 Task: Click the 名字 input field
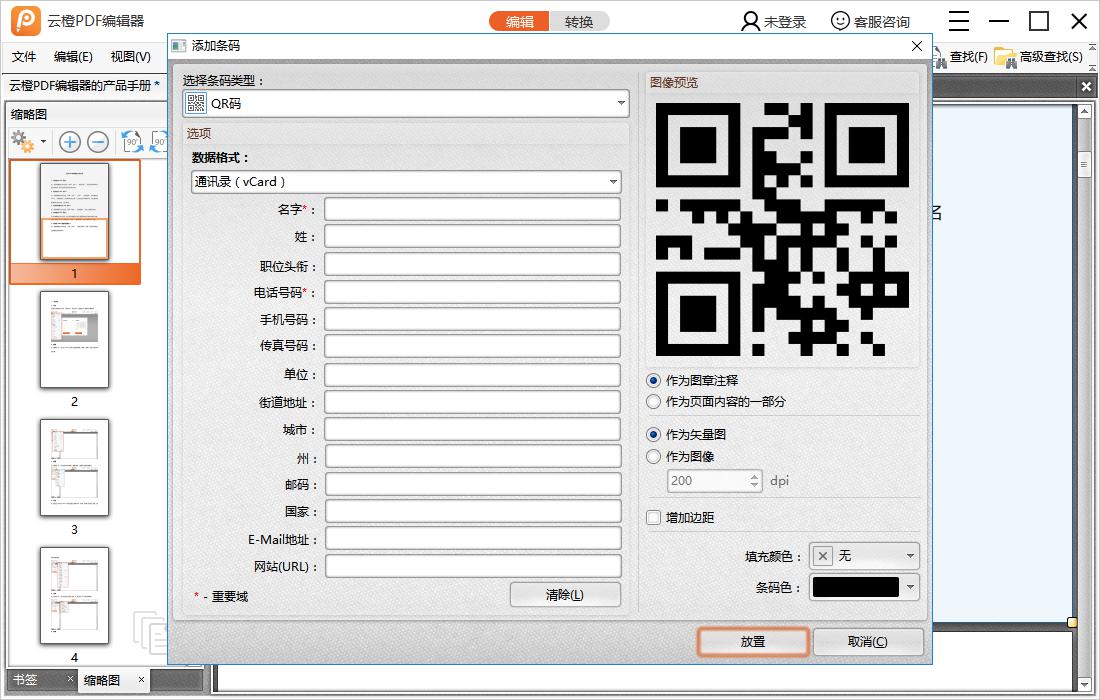(472, 209)
